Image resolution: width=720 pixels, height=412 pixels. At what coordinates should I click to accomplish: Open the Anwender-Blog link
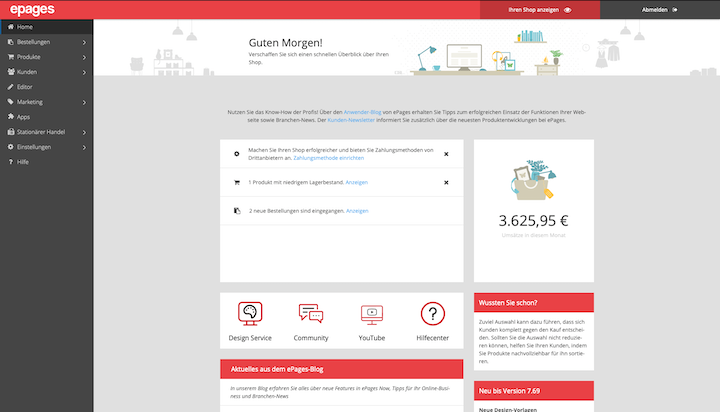click(362, 112)
